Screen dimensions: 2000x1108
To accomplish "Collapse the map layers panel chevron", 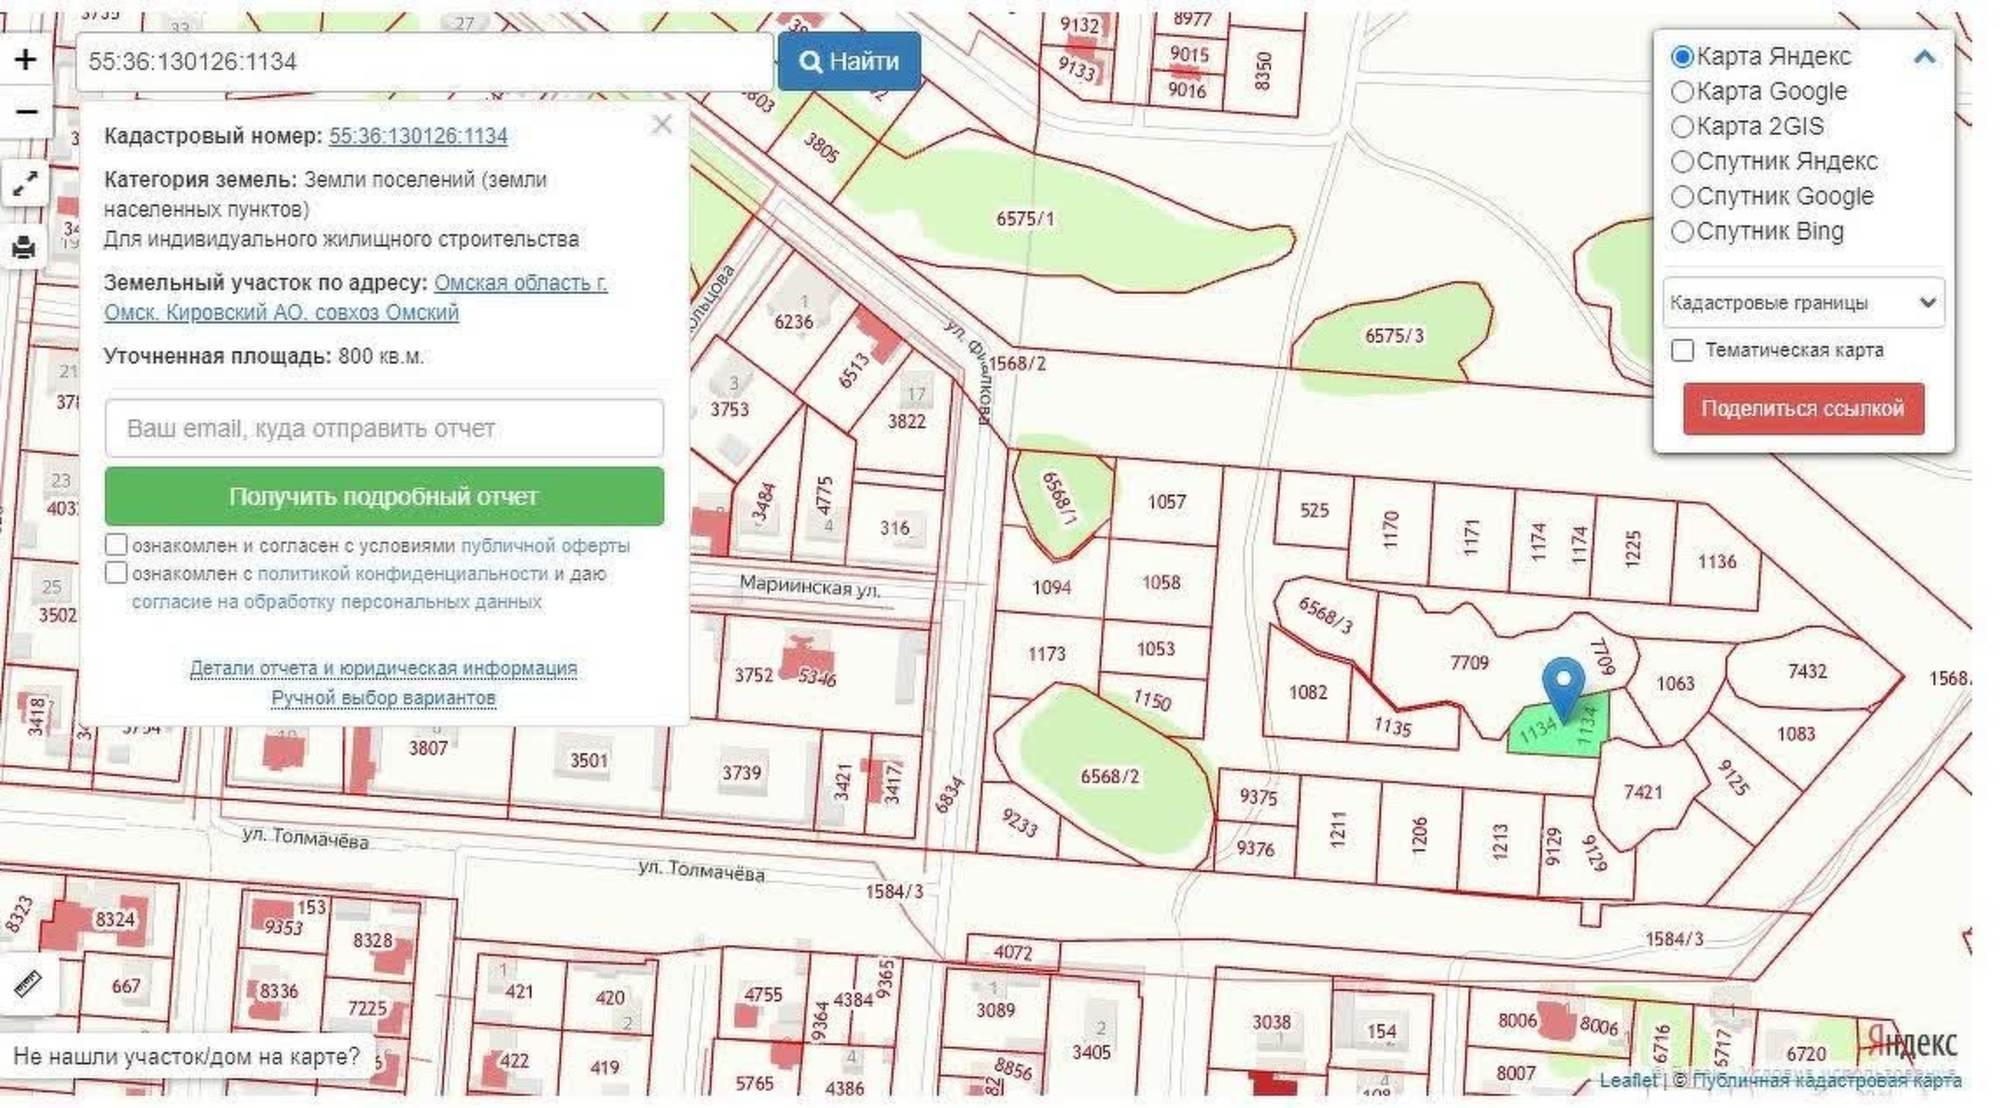I will [1924, 57].
